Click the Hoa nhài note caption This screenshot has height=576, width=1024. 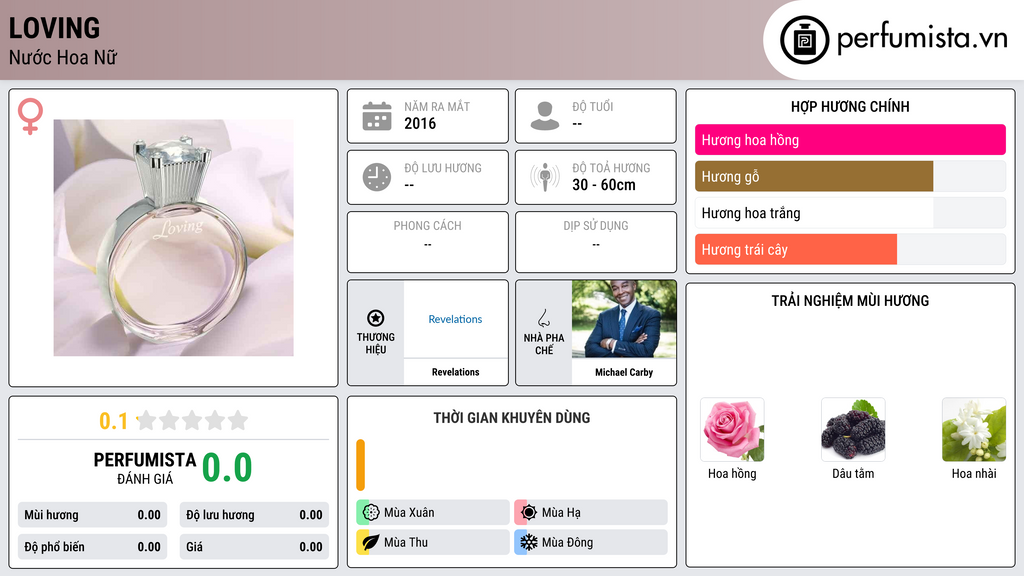click(x=974, y=473)
